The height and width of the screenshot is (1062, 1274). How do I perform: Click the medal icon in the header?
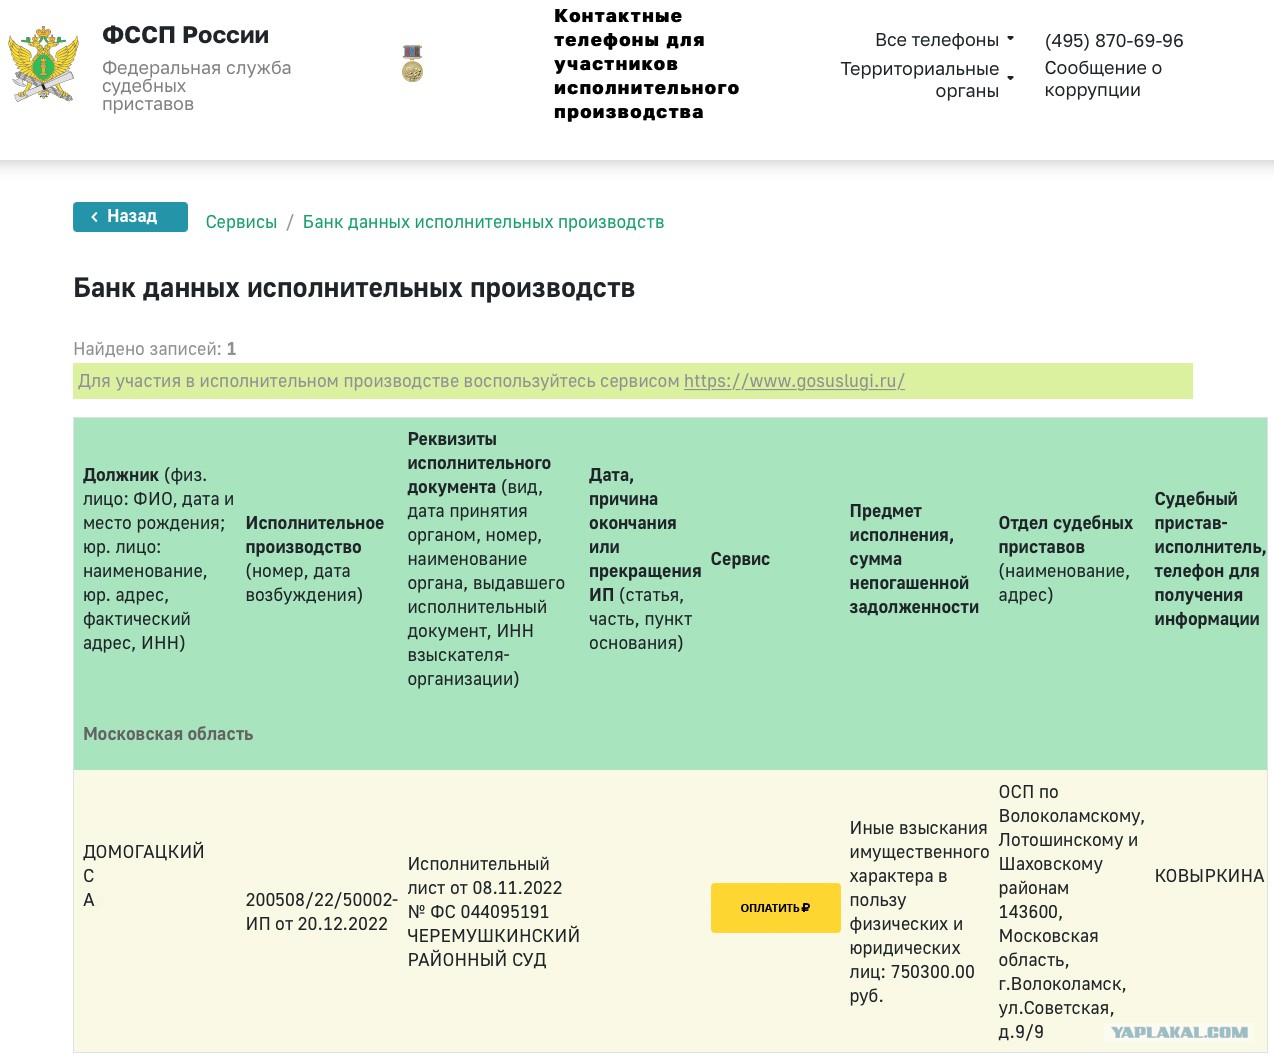point(412,63)
